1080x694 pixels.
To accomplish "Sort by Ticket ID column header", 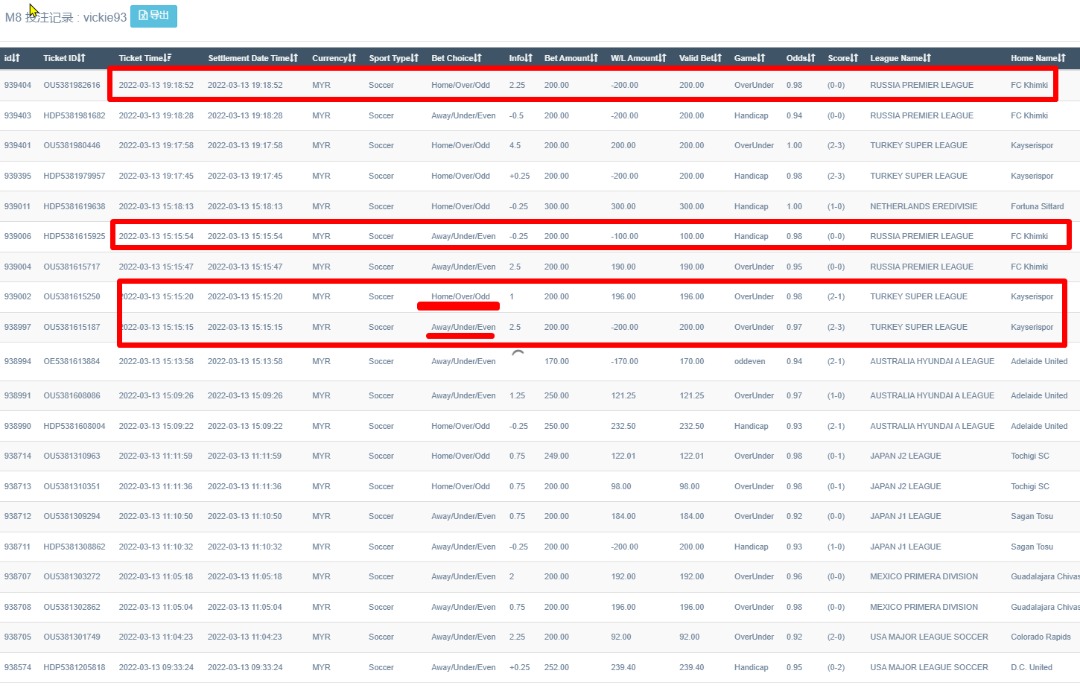I will 64,58.
